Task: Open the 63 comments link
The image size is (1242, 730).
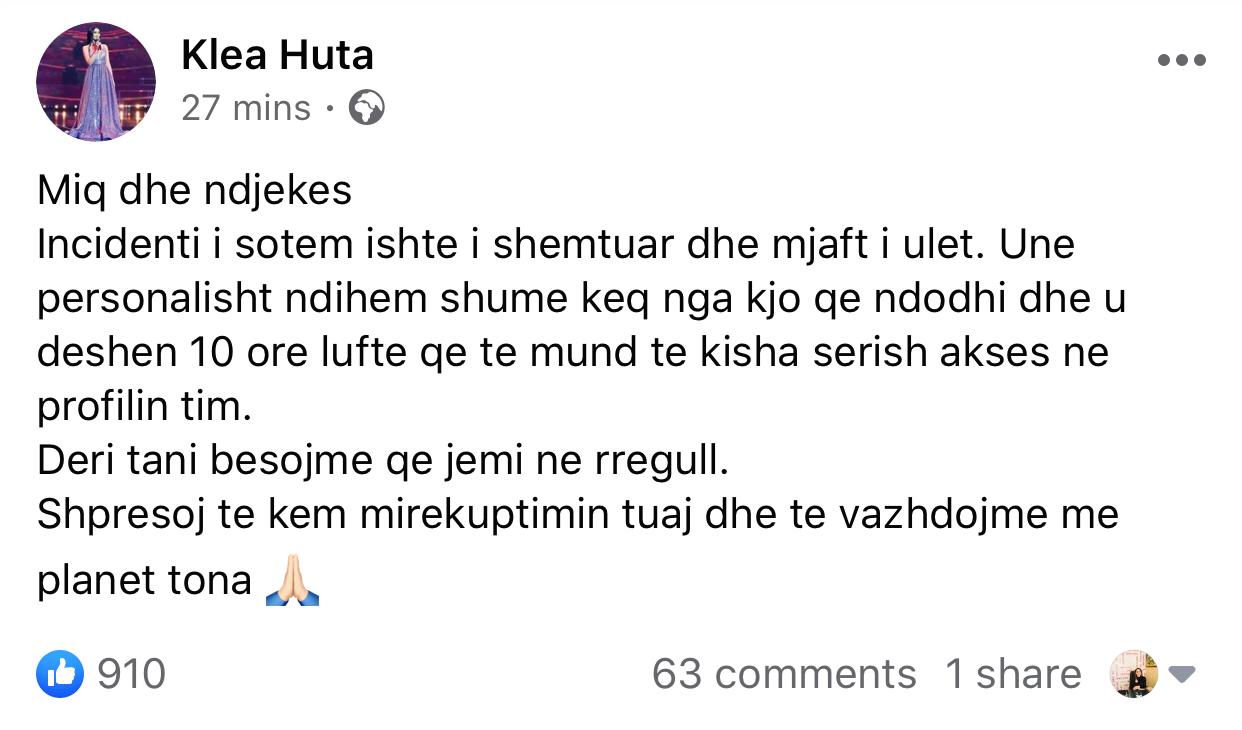Action: [784, 674]
